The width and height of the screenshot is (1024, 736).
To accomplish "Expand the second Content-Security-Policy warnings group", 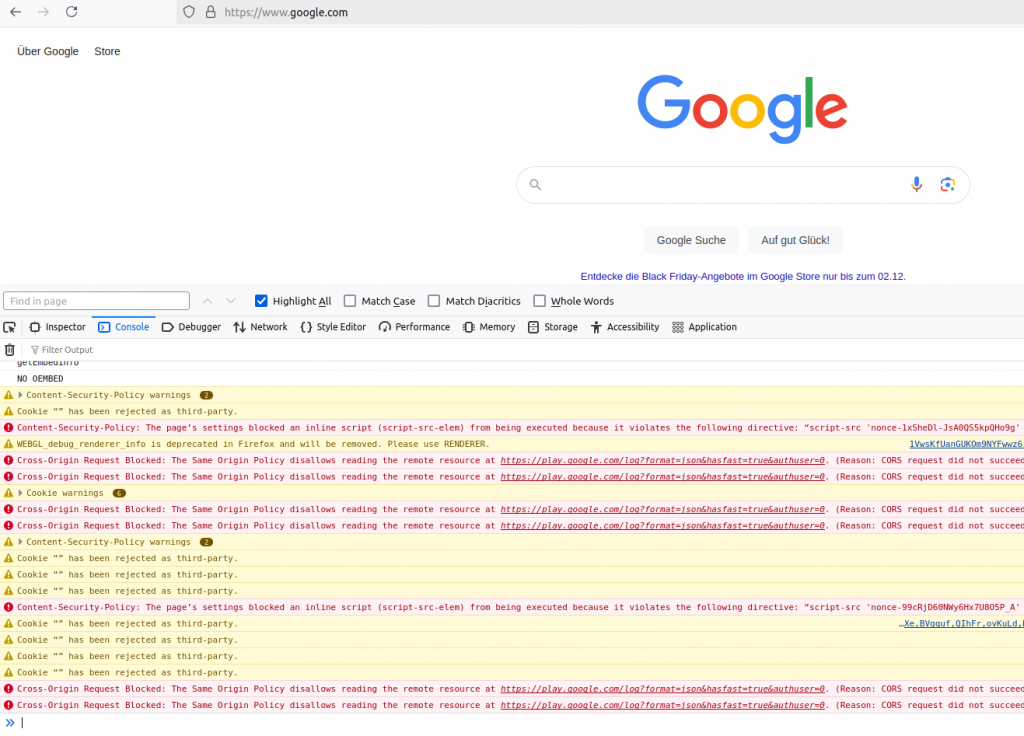I will (x=20, y=542).
